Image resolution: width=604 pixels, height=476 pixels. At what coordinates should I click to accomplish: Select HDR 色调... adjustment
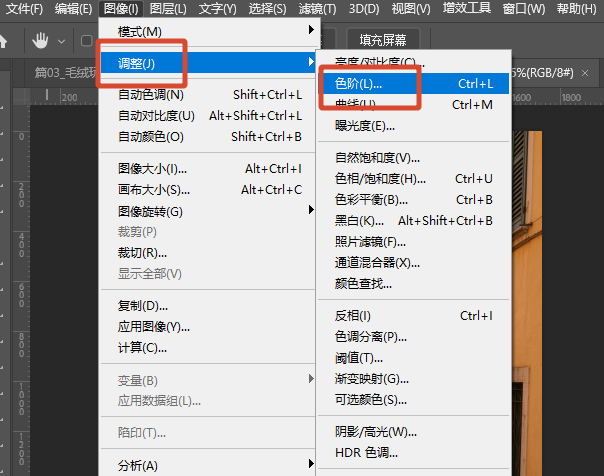point(414,453)
